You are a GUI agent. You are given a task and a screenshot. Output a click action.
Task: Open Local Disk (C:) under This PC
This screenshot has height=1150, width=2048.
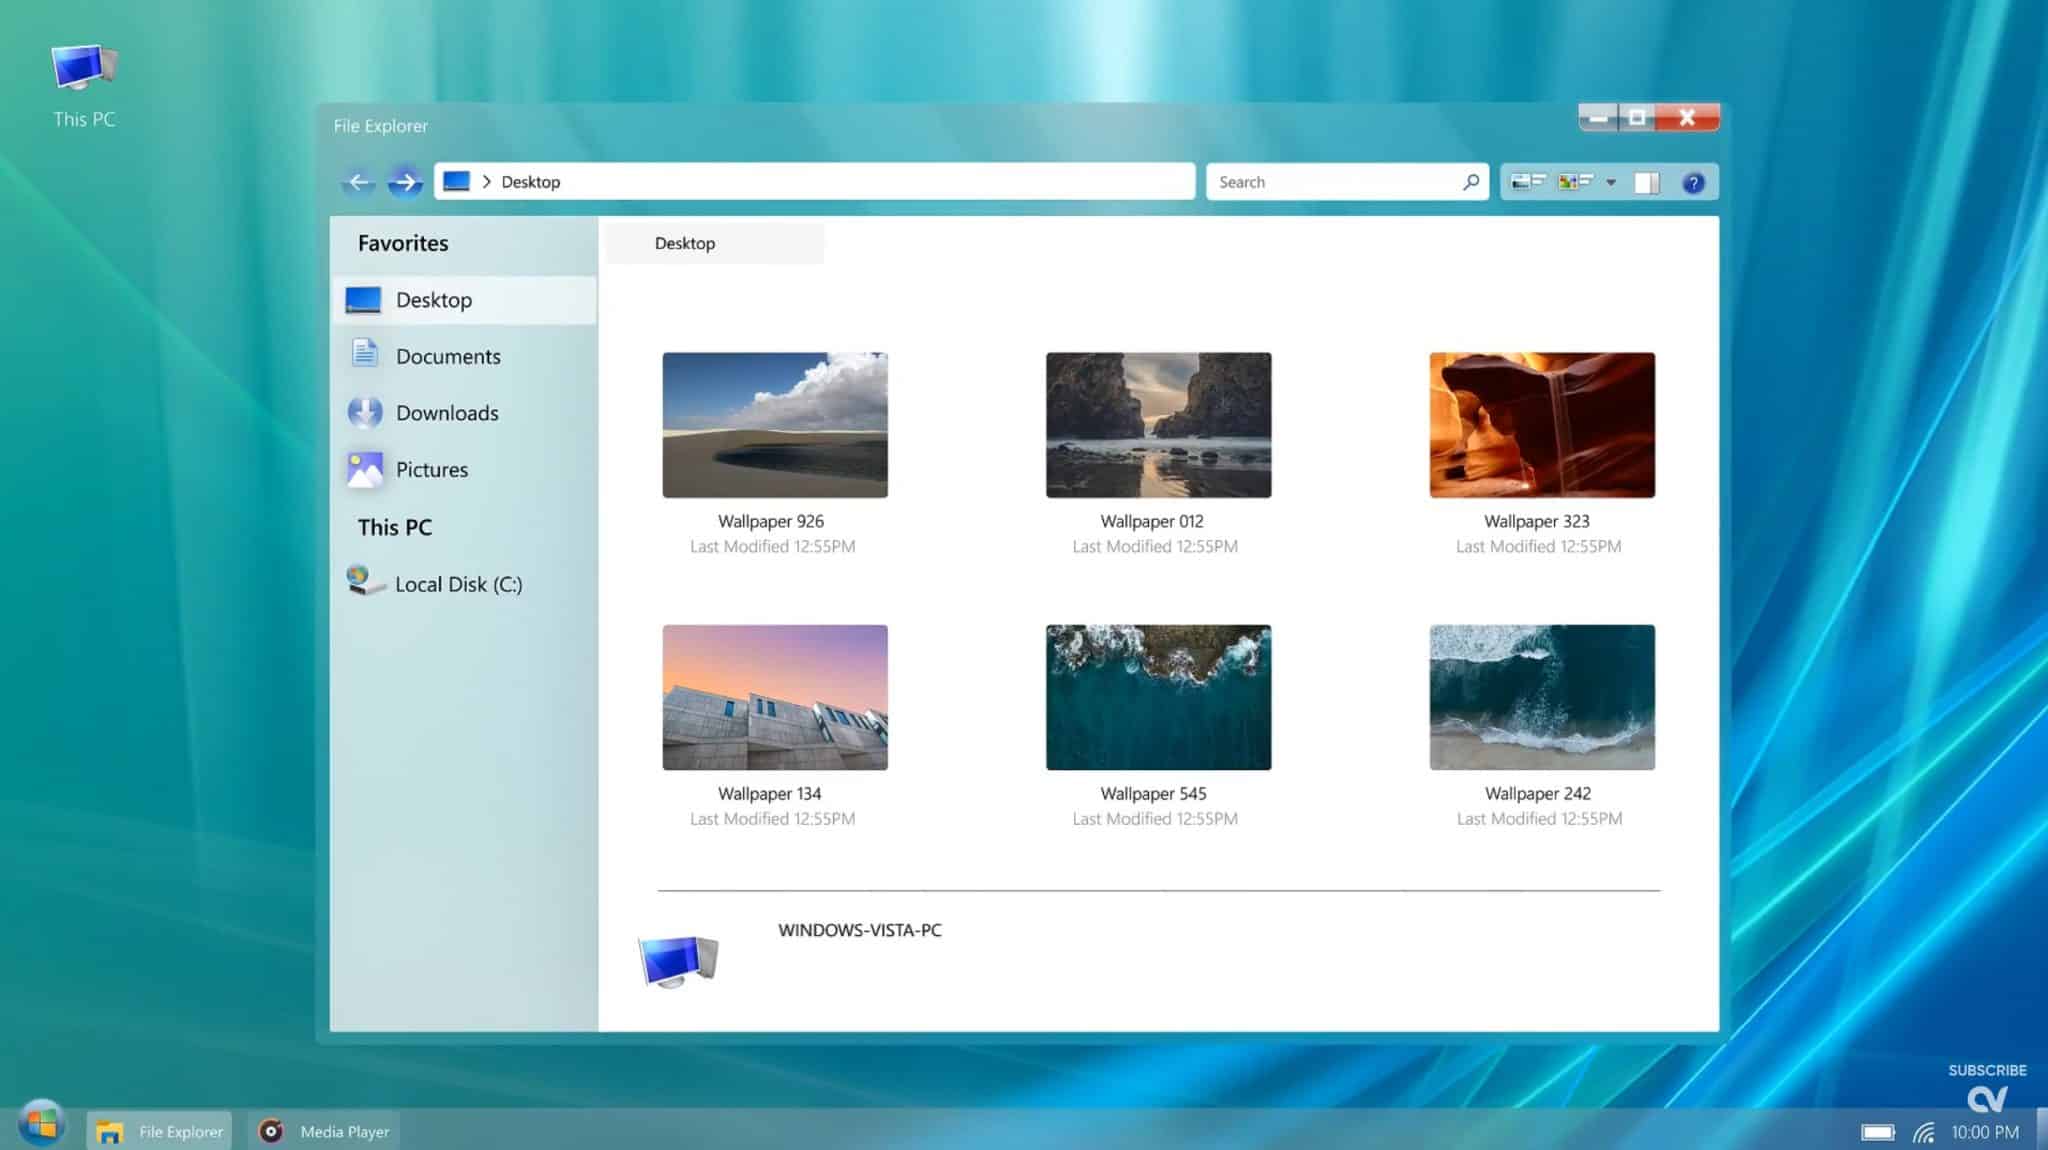pos(459,584)
